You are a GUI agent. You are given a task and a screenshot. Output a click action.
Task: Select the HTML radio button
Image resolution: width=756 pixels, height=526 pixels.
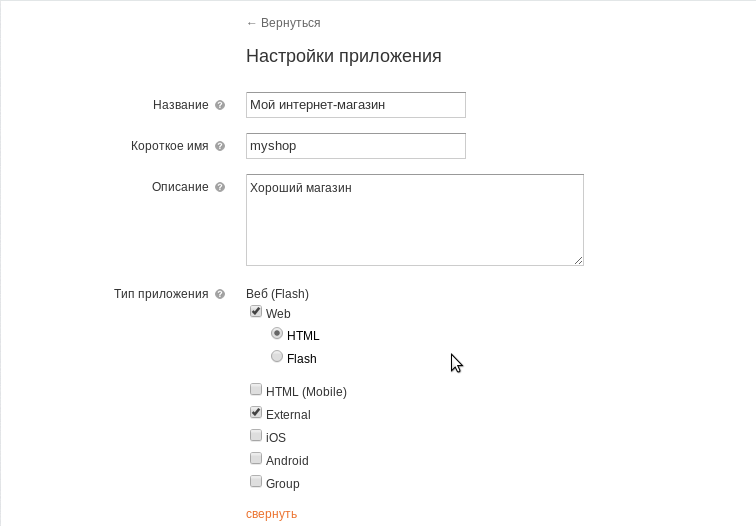277,334
